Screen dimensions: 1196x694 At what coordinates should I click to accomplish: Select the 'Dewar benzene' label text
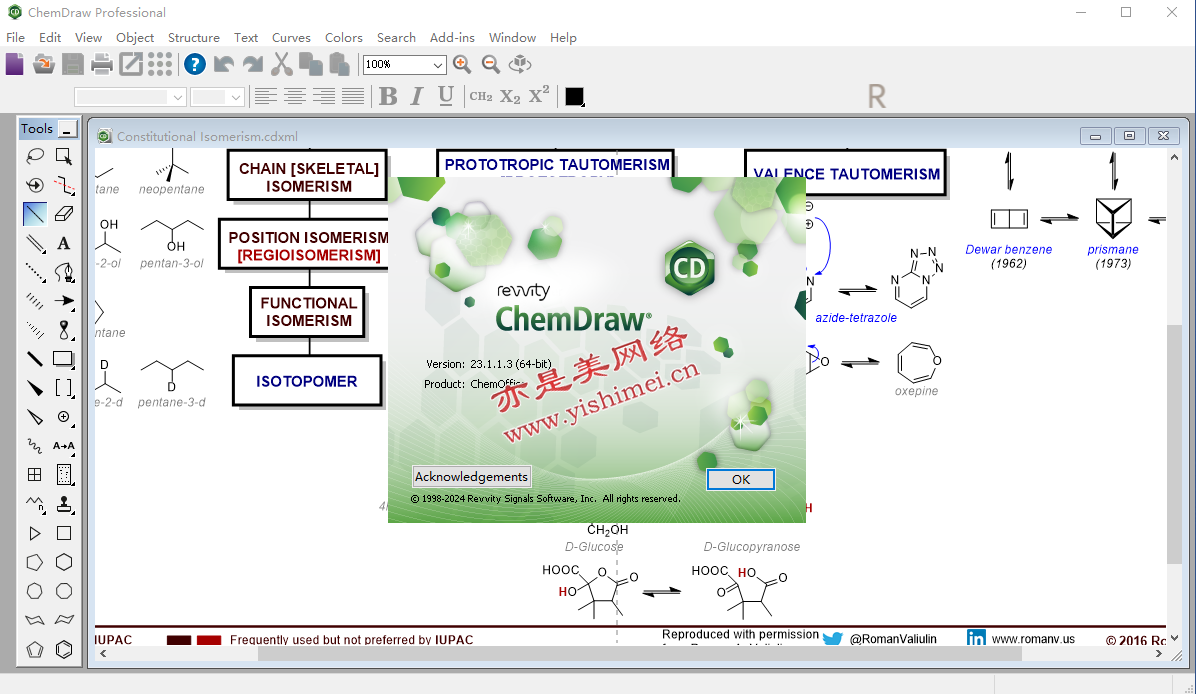tap(1008, 249)
